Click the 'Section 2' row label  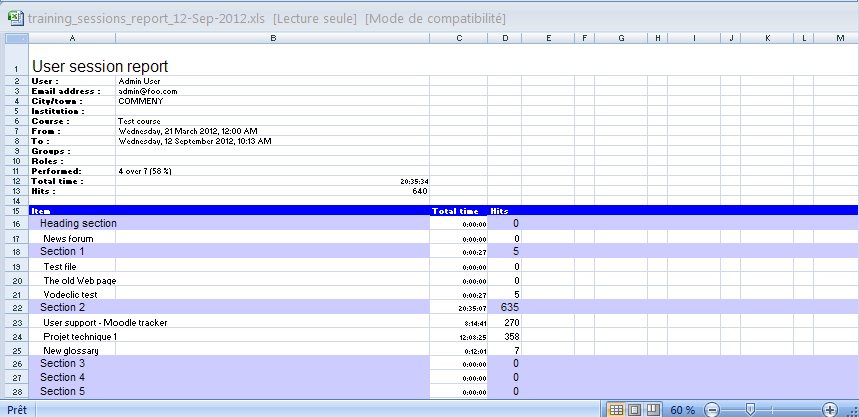[62, 307]
